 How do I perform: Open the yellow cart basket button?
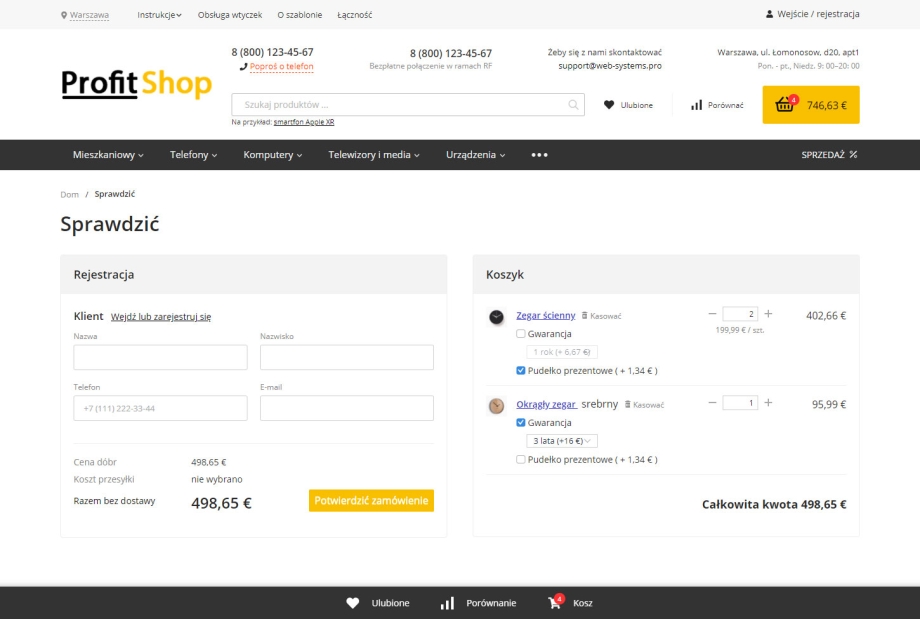click(x=810, y=105)
